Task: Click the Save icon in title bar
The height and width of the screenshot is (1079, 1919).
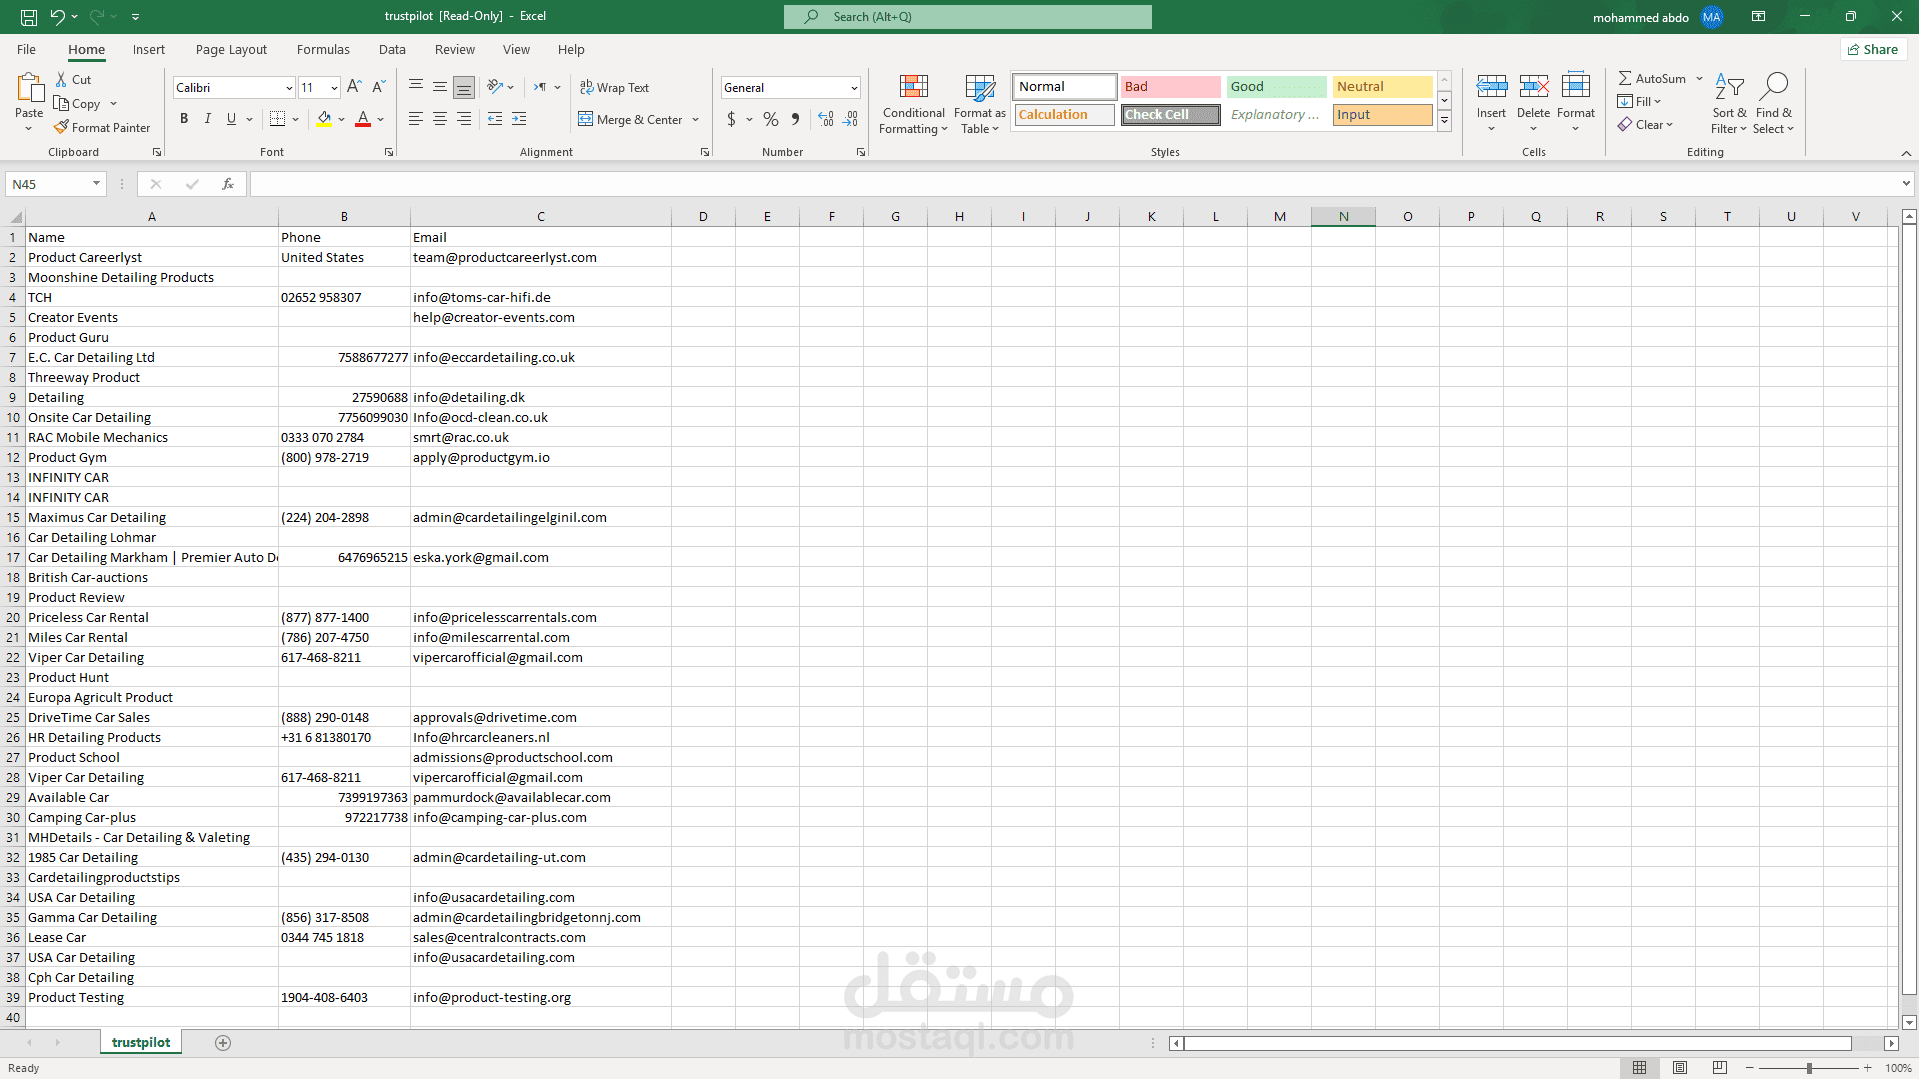Action: point(29,17)
